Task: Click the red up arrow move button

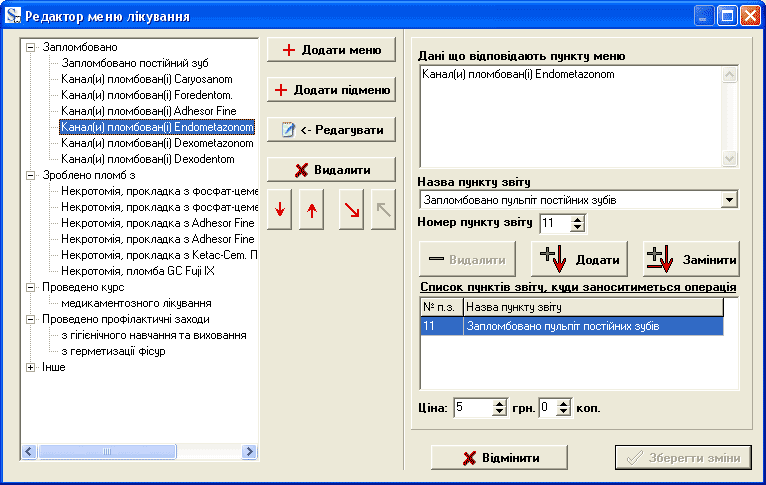Action: (x=312, y=210)
